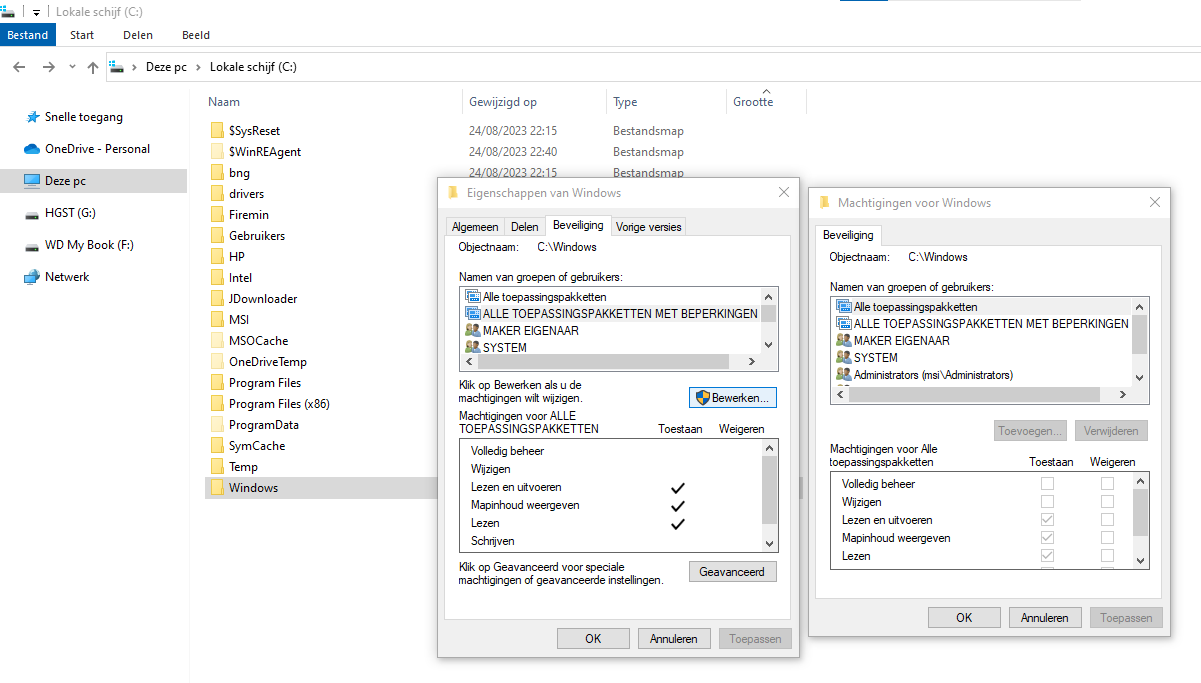Open the Beeld ribbon tab
This screenshot has height=683, width=1201.
(196, 35)
